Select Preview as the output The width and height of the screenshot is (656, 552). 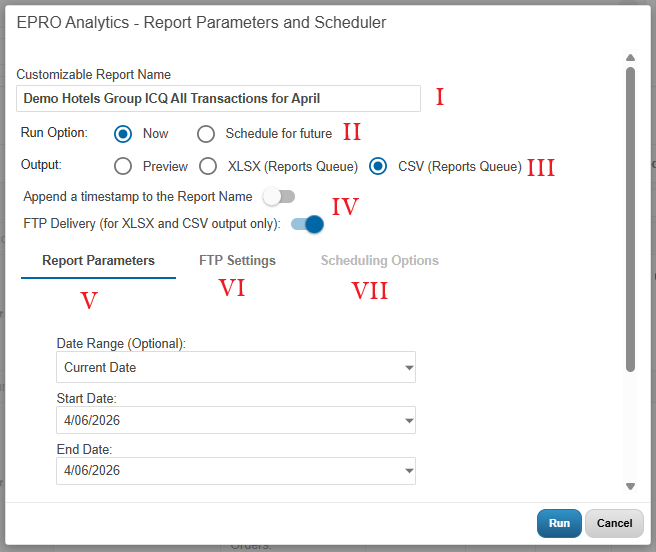[124, 167]
